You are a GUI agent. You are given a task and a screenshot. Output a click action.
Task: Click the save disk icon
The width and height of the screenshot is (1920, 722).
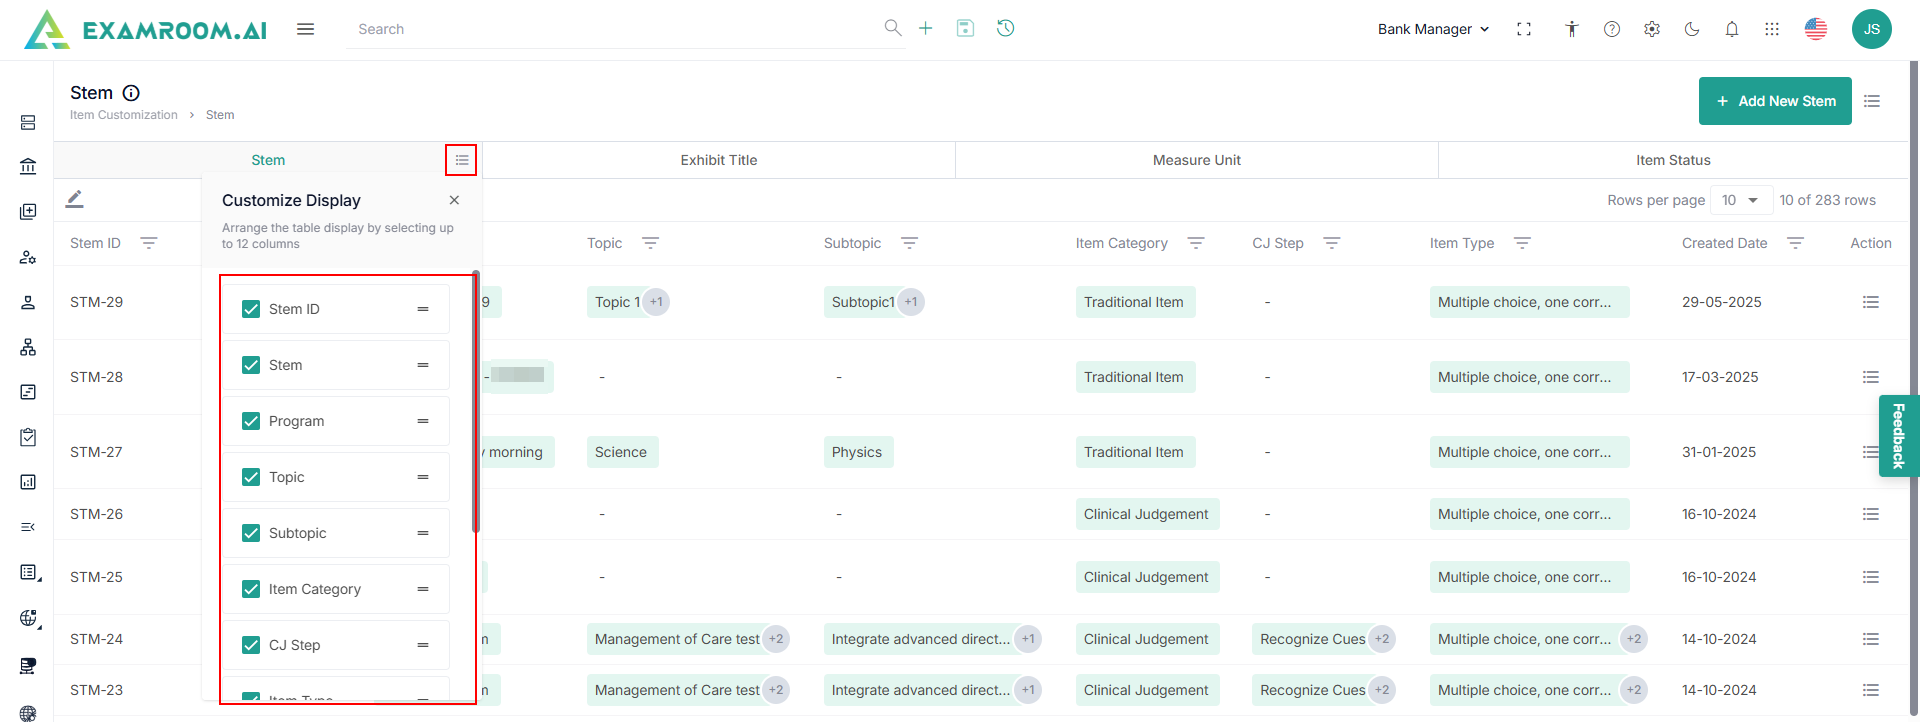[x=965, y=28]
